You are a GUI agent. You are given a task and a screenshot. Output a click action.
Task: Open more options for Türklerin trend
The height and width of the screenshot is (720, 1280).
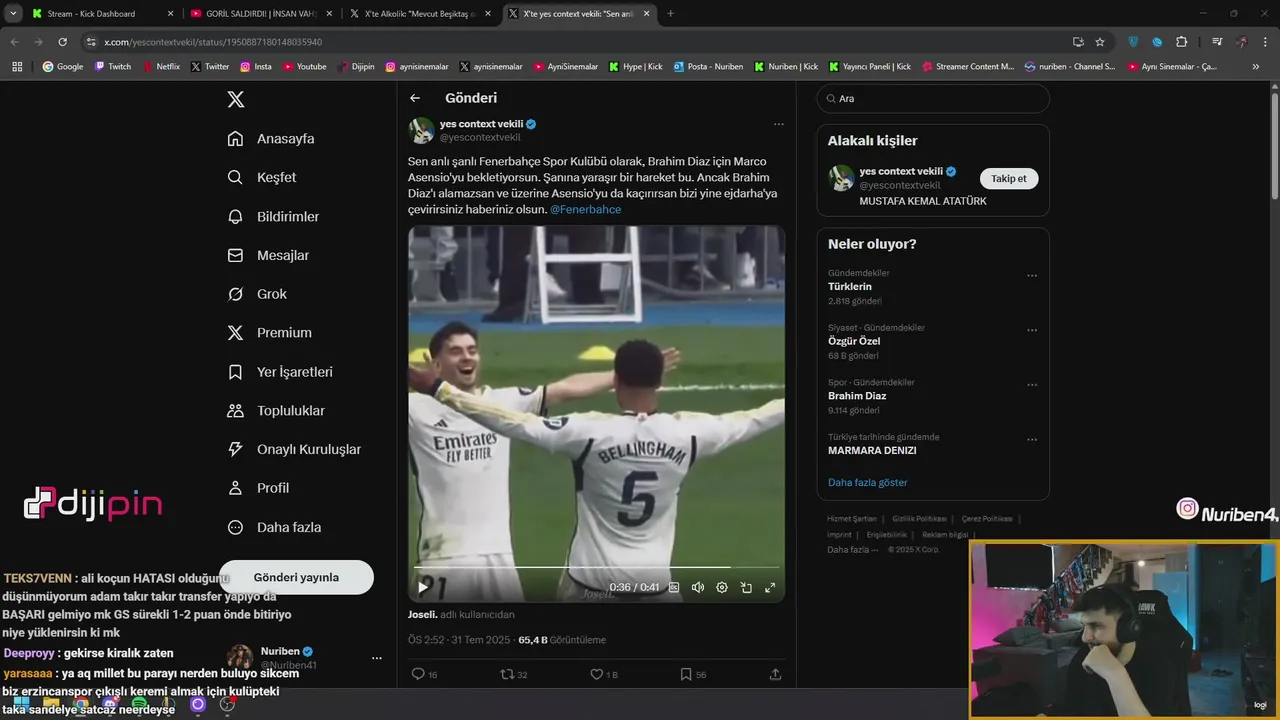[1032, 276]
